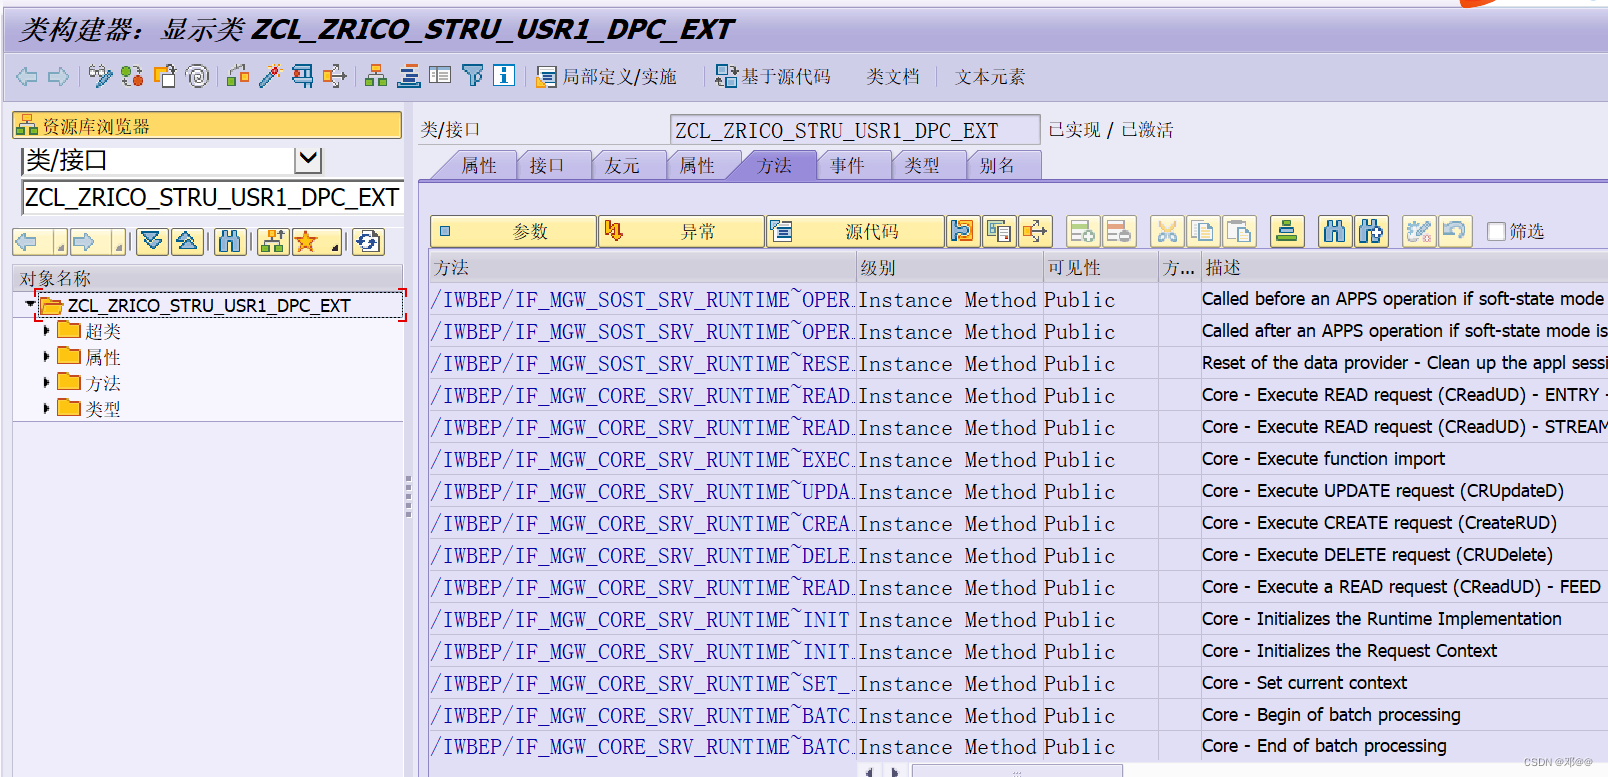The image size is (1608, 777).
Task: Click the forward arrow in top toolbar
Action: click(59, 76)
